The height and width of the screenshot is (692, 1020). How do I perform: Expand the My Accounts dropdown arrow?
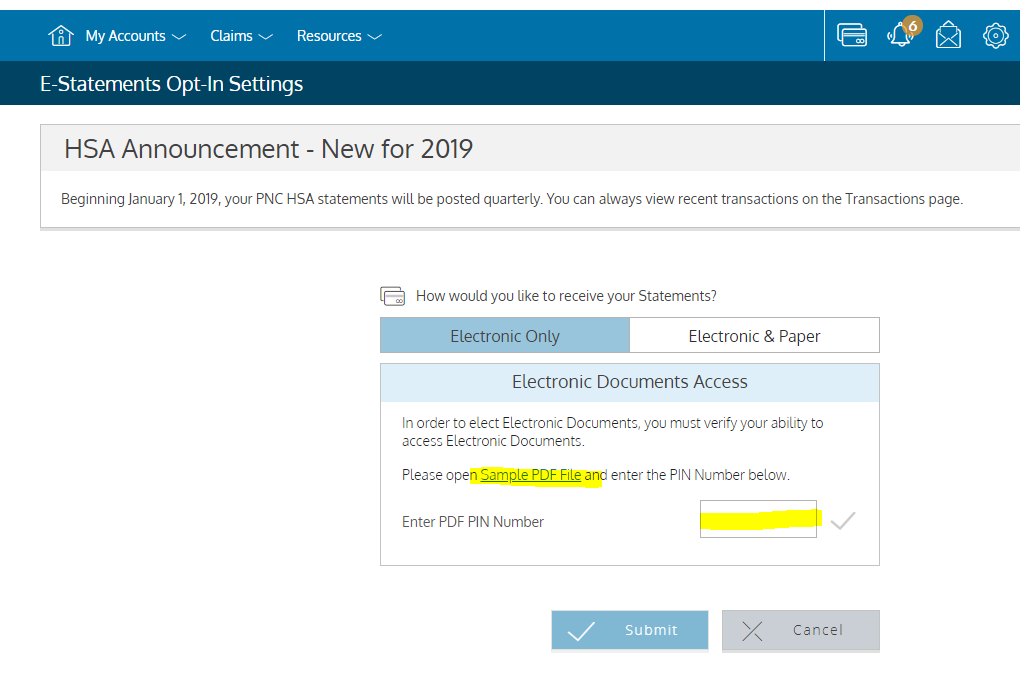click(x=179, y=37)
